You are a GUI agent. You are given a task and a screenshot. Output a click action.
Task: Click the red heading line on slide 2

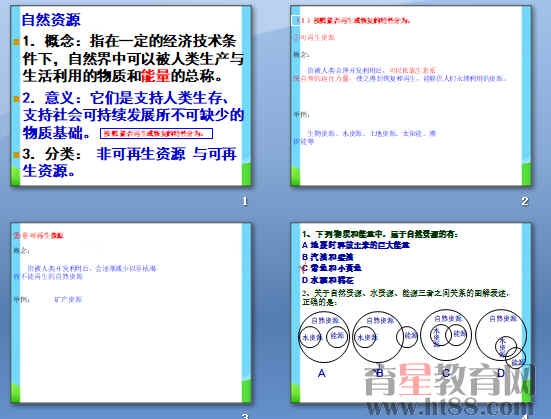pos(353,21)
